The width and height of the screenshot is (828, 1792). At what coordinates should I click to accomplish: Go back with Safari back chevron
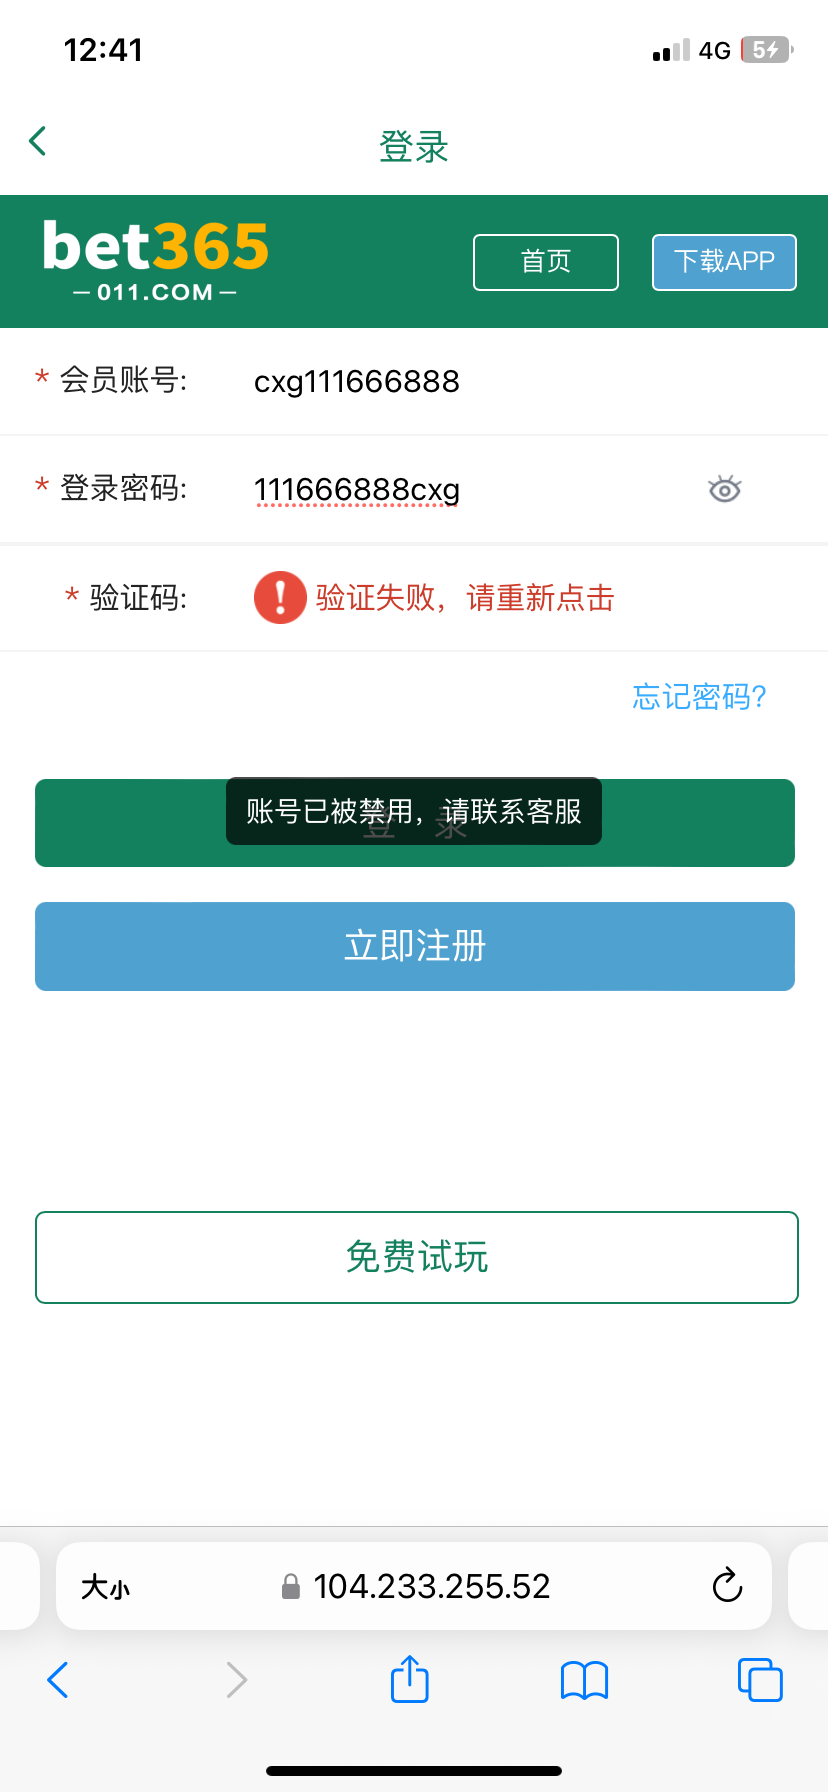coord(58,1680)
